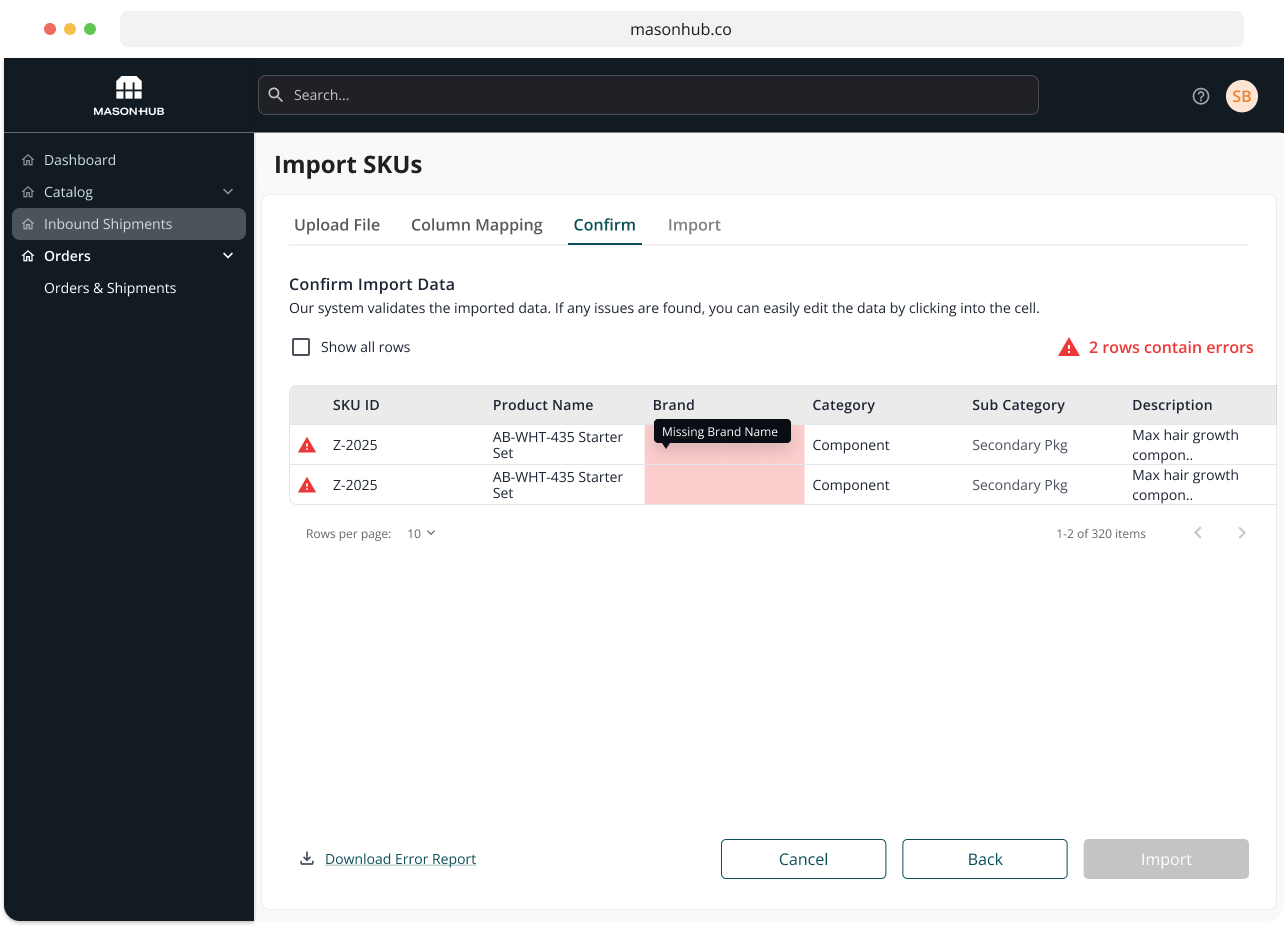Click the Category column header

[844, 405]
